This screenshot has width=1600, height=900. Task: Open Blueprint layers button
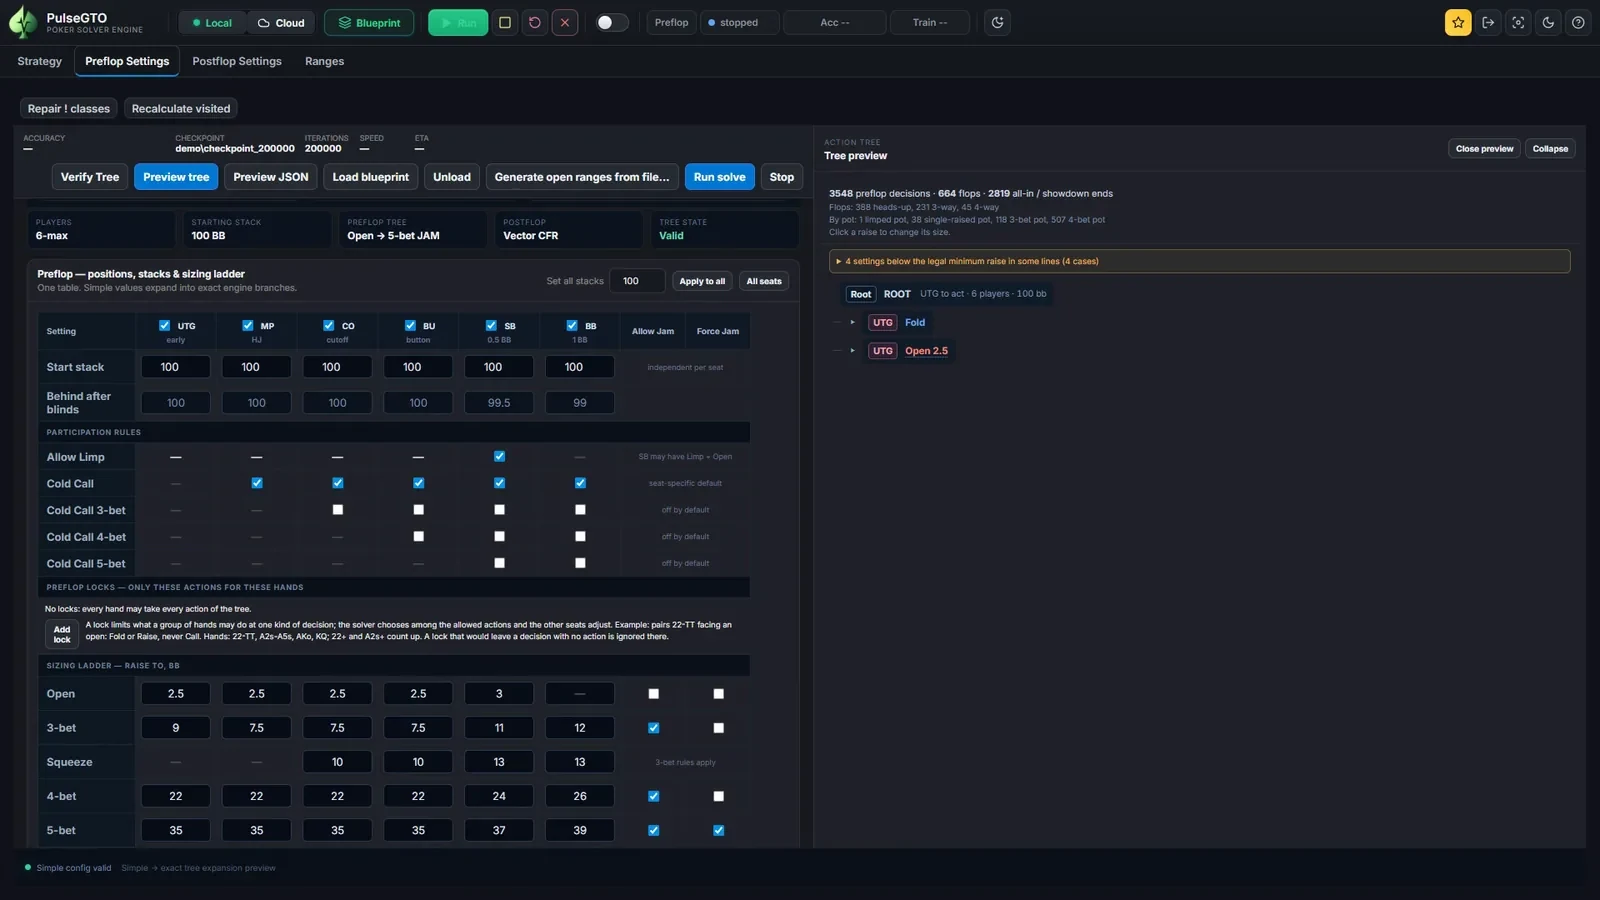[369, 22]
